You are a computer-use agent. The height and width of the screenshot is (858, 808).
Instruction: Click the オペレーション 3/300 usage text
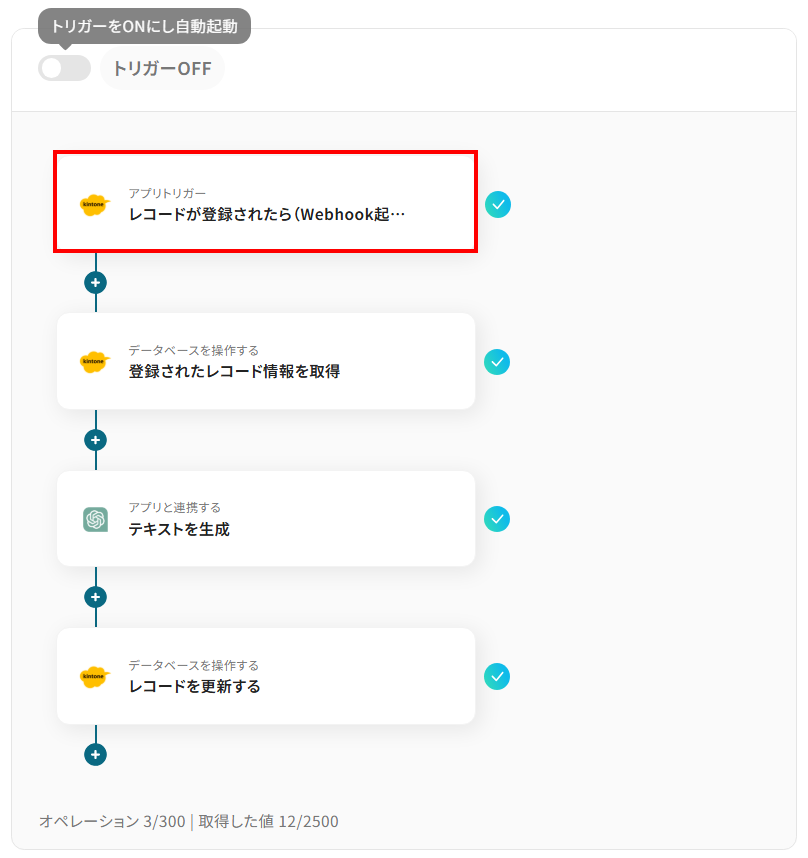[x=112, y=822]
